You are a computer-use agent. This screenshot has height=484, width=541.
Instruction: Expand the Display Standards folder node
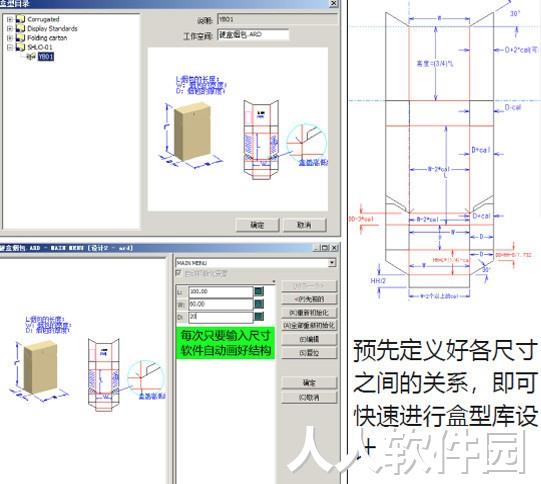coord(10,29)
